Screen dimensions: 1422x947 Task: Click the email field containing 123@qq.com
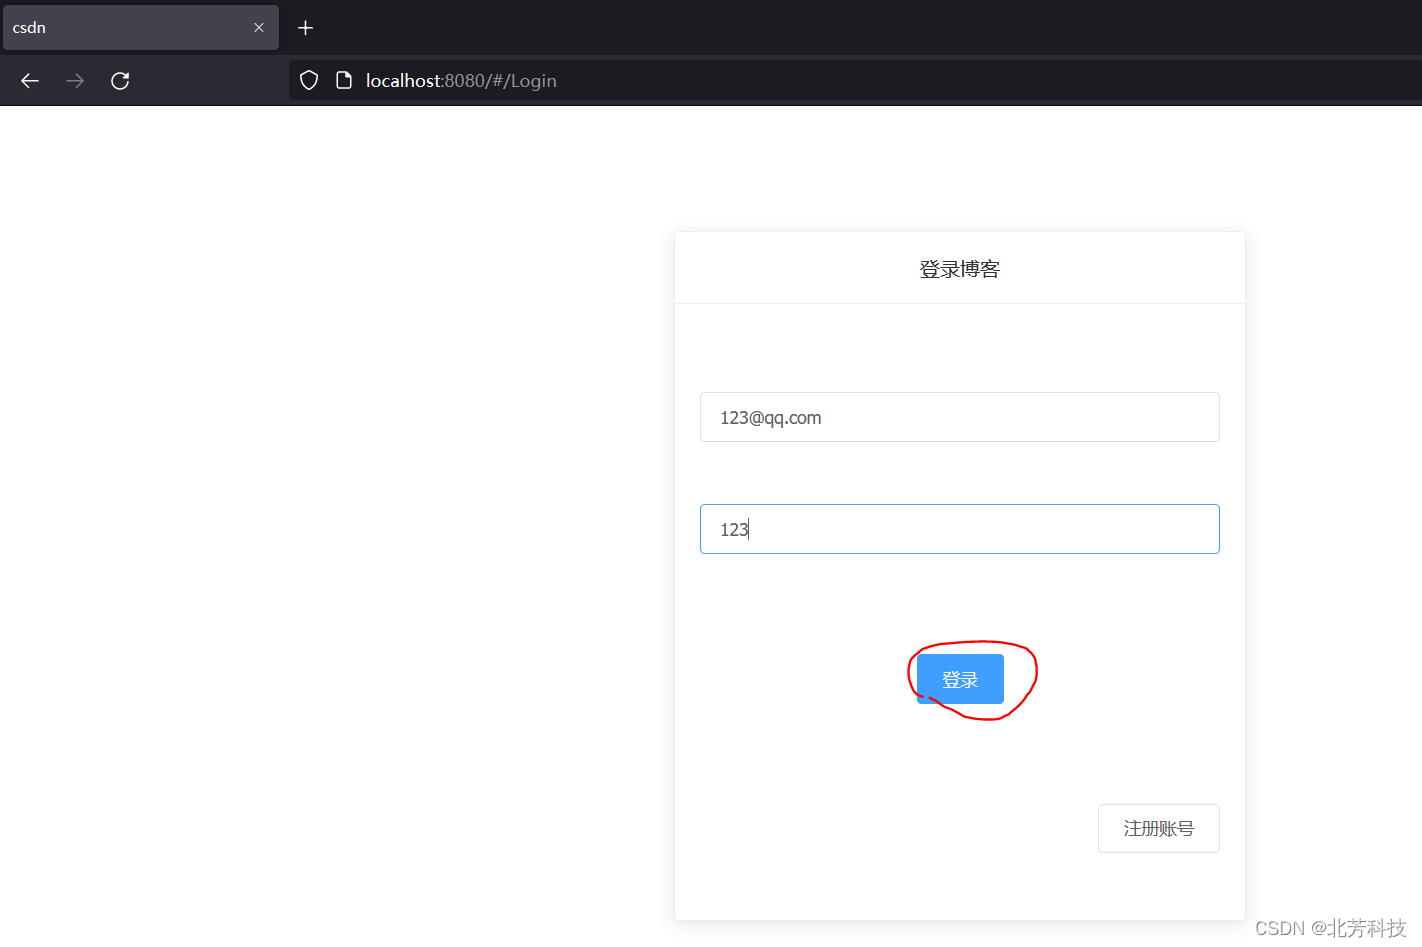960,417
